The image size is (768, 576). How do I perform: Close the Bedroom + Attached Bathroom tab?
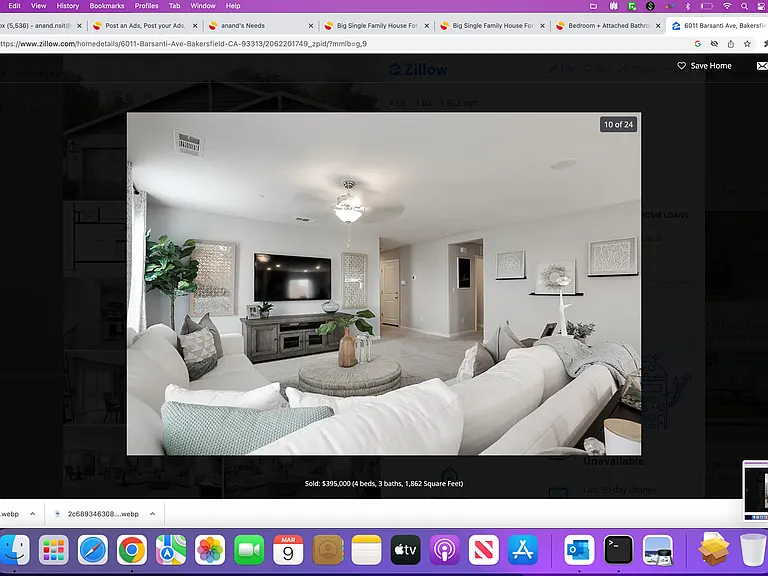(658, 25)
